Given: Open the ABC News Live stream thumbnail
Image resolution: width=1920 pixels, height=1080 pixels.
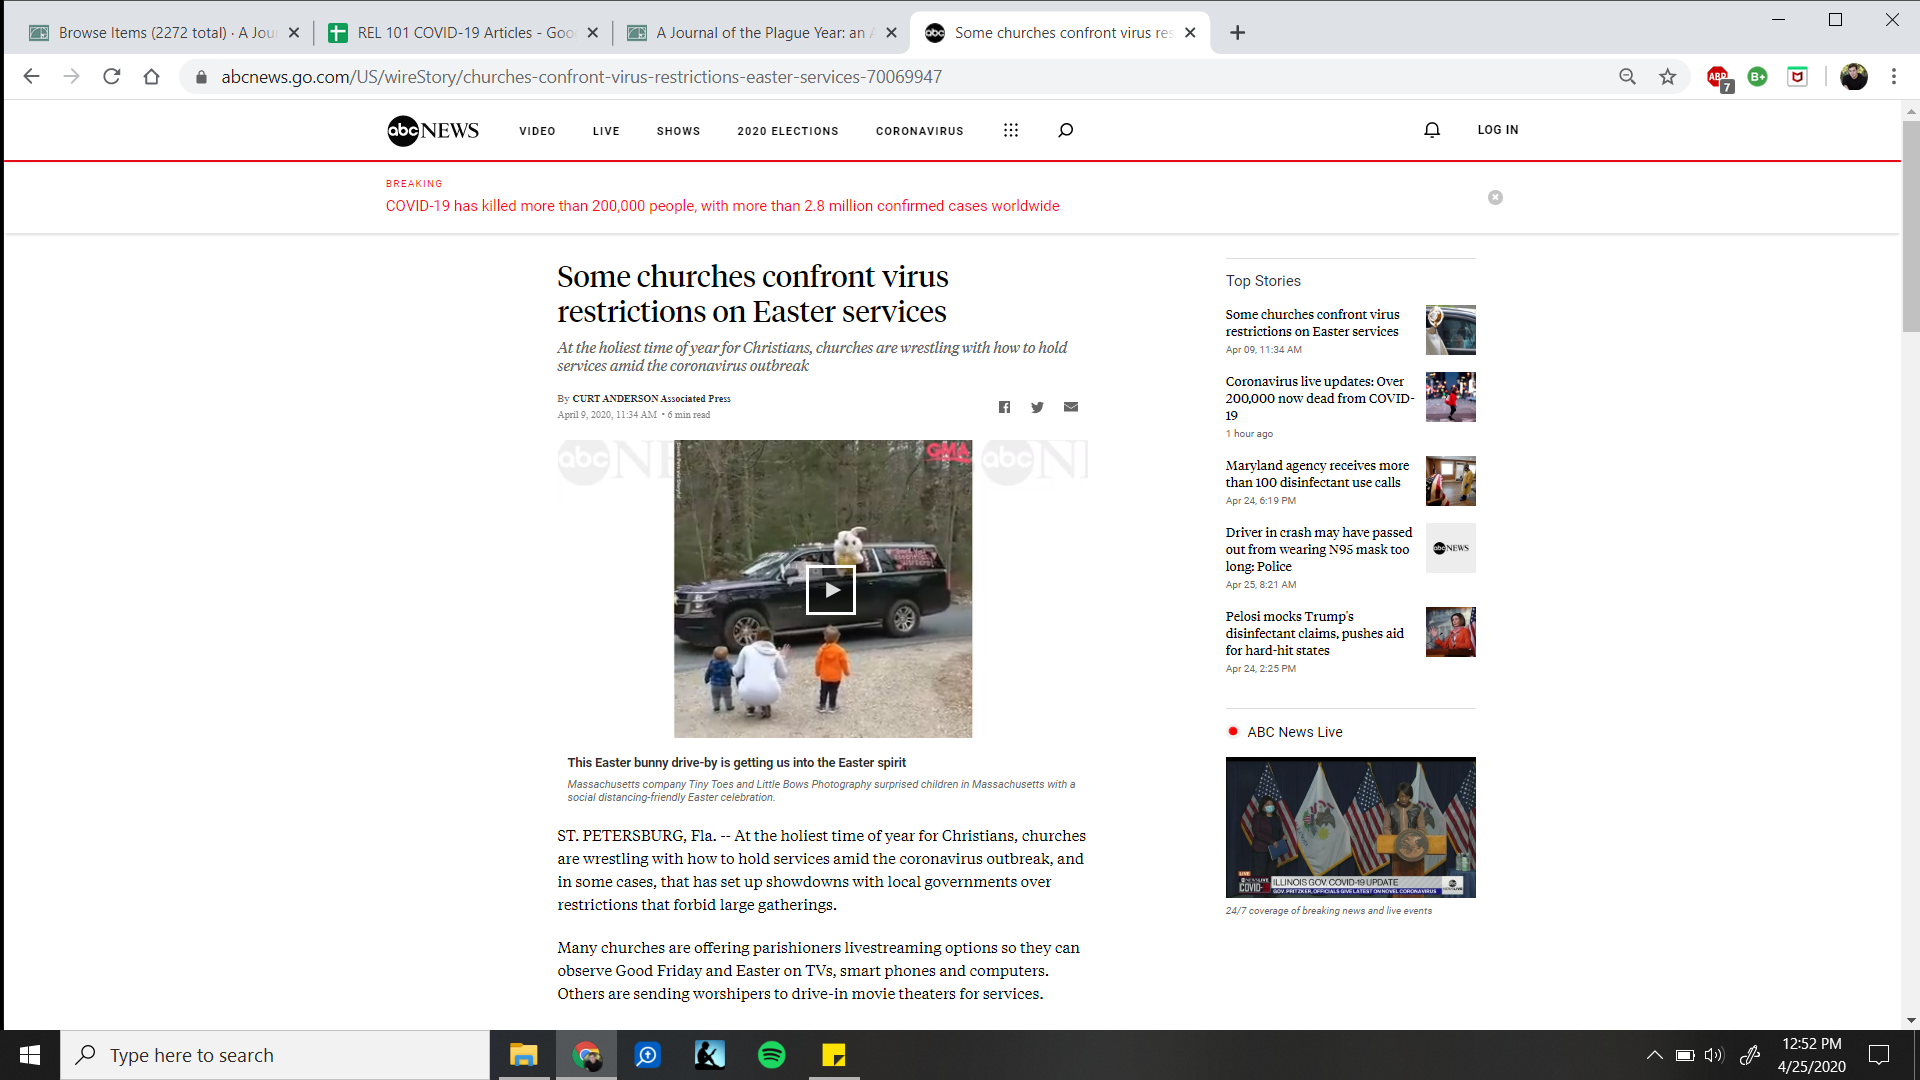Looking at the screenshot, I should (1350, 827).
